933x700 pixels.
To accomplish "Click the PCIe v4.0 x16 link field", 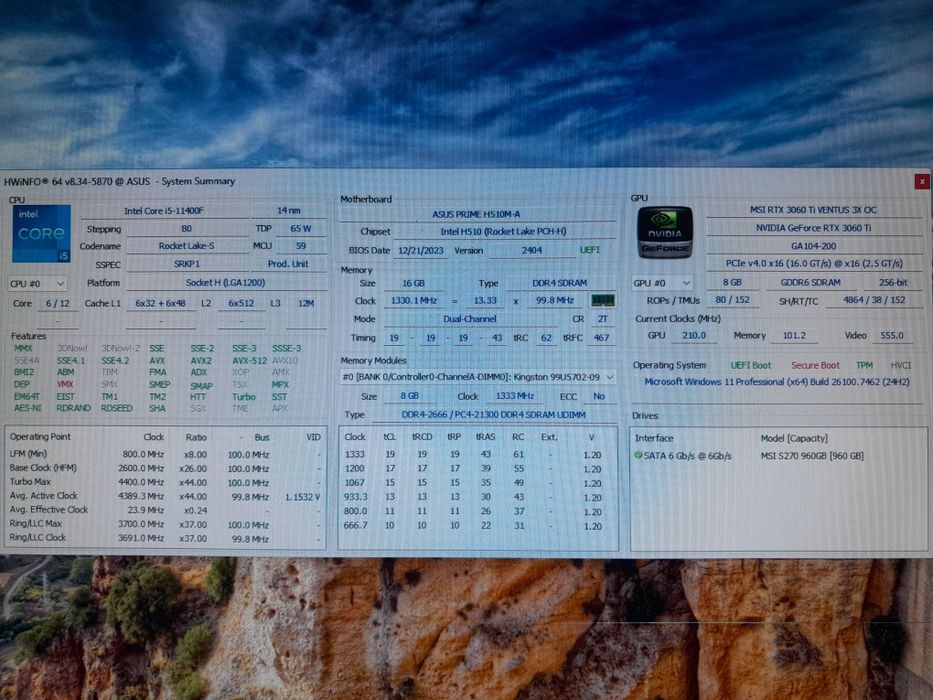I will click(813, 263).
